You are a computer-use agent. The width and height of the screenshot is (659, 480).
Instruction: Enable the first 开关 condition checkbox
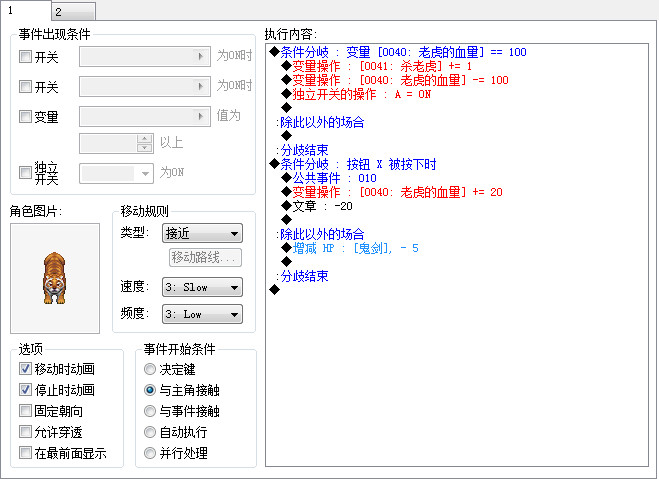click(x=26, y=57)
